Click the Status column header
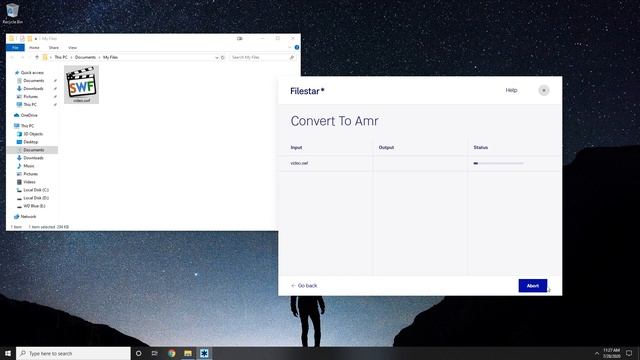This screenshot has width=640, height=360. coord(480,147)
